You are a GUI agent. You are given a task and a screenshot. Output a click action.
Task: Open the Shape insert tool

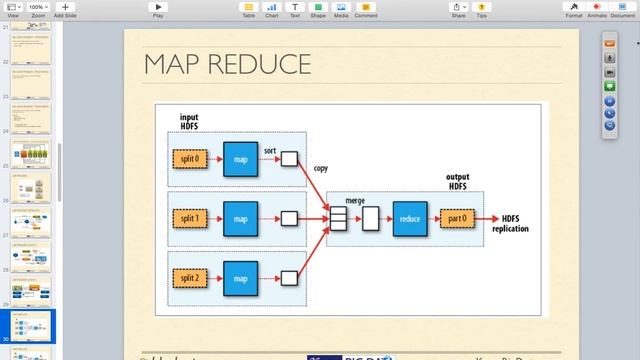pos(318,7)
